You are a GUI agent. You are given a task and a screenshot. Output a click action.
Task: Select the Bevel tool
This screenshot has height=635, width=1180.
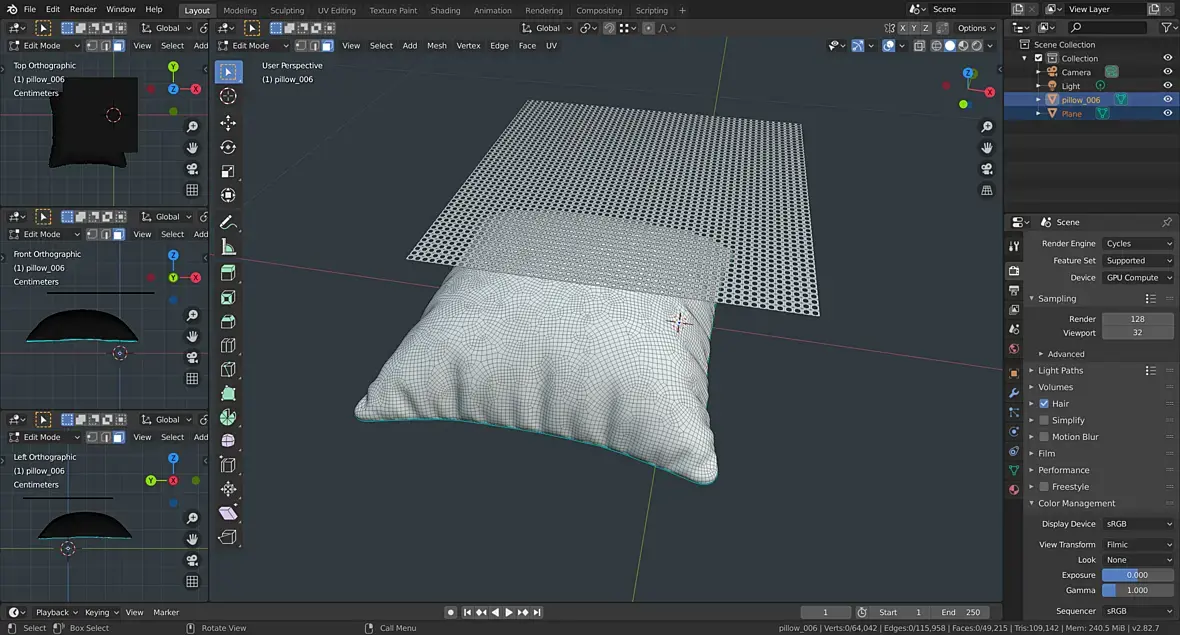pyautogui.click(x=228, y=321)
